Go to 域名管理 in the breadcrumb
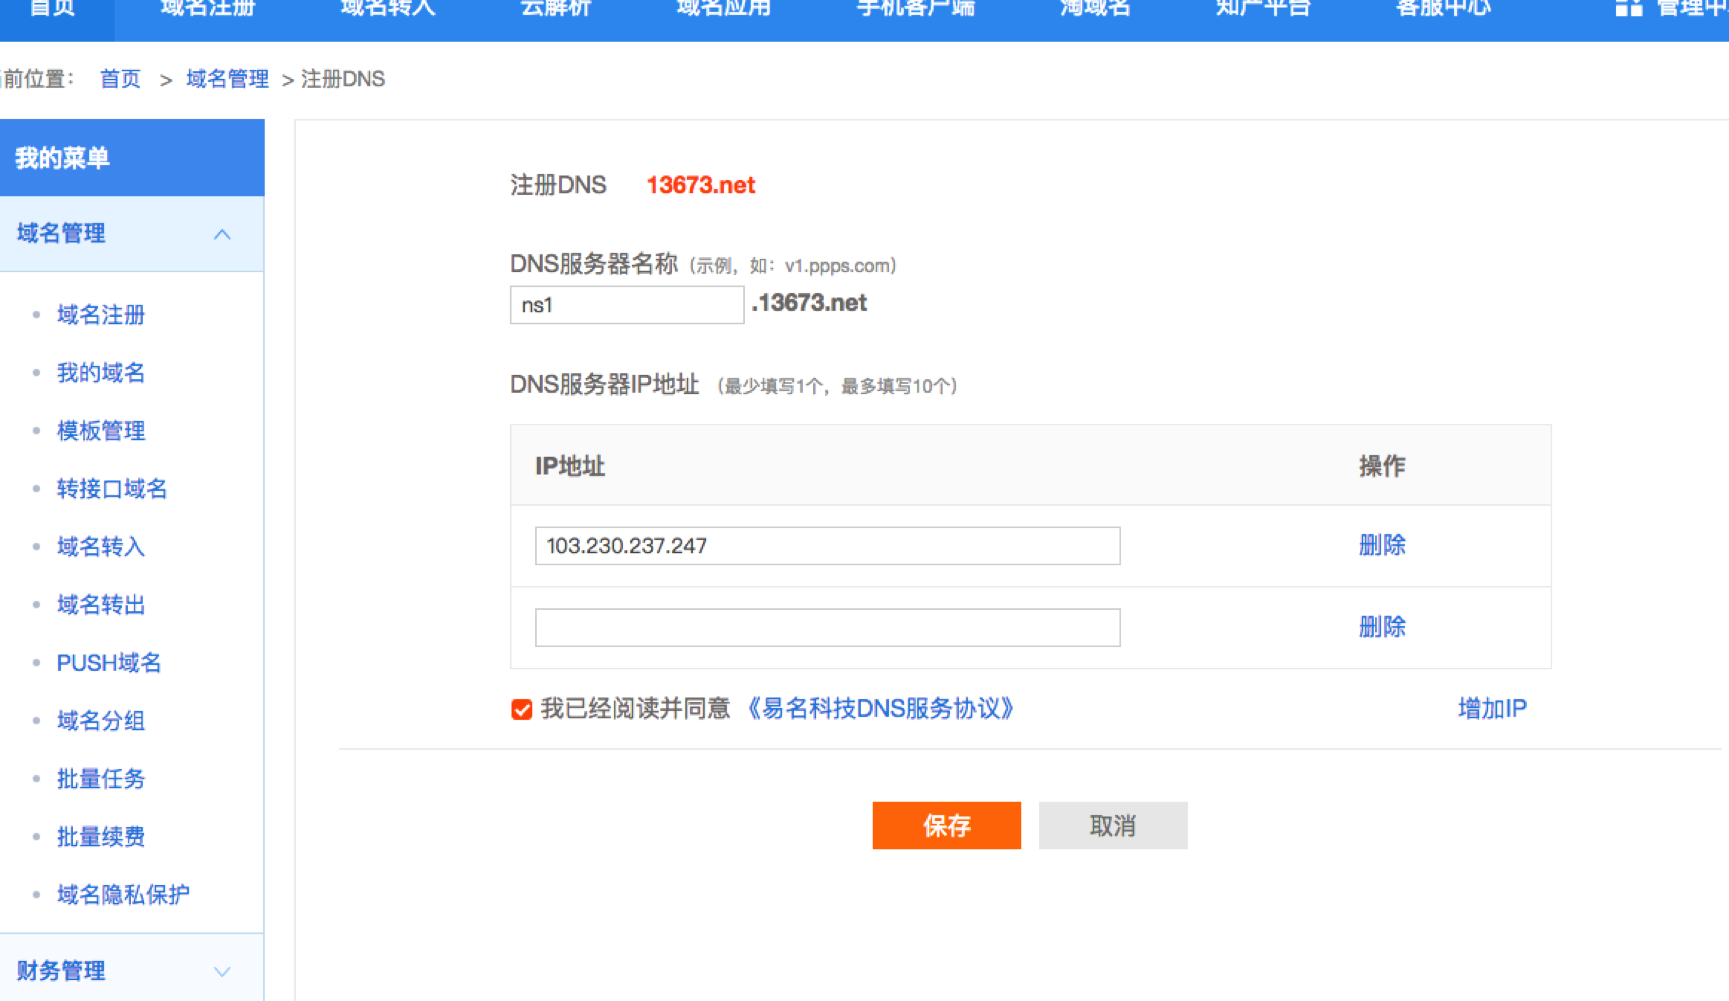Screen dimensions: 1729x1001 [x=227, y=79]
